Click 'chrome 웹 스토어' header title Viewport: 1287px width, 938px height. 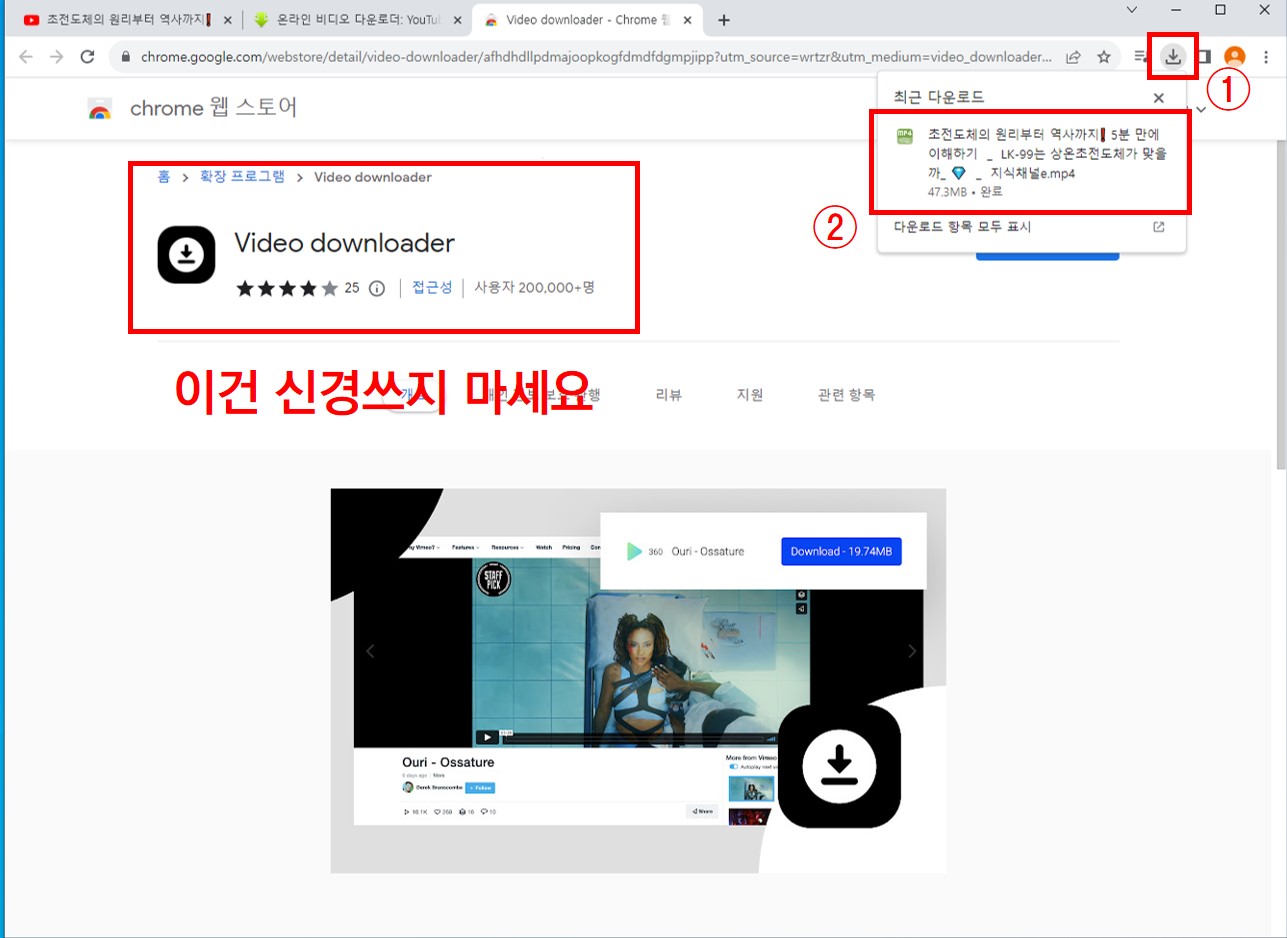coord(213,108)
